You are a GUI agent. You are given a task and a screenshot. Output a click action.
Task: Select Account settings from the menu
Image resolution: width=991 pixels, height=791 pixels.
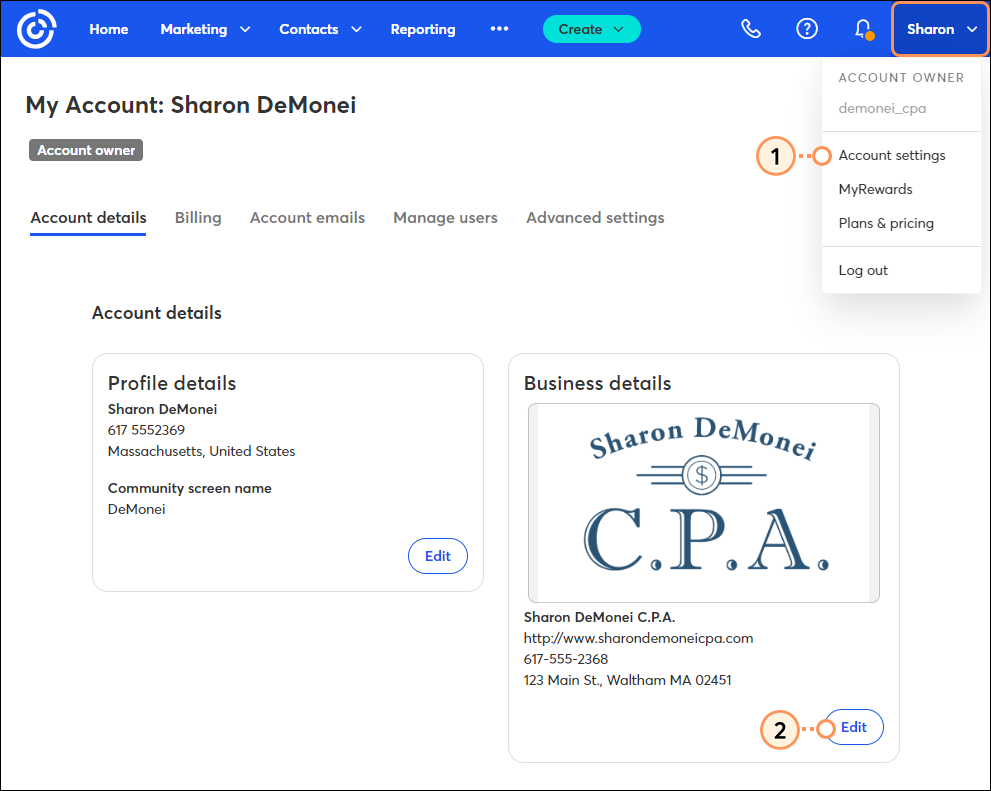(x=892, y=155)
